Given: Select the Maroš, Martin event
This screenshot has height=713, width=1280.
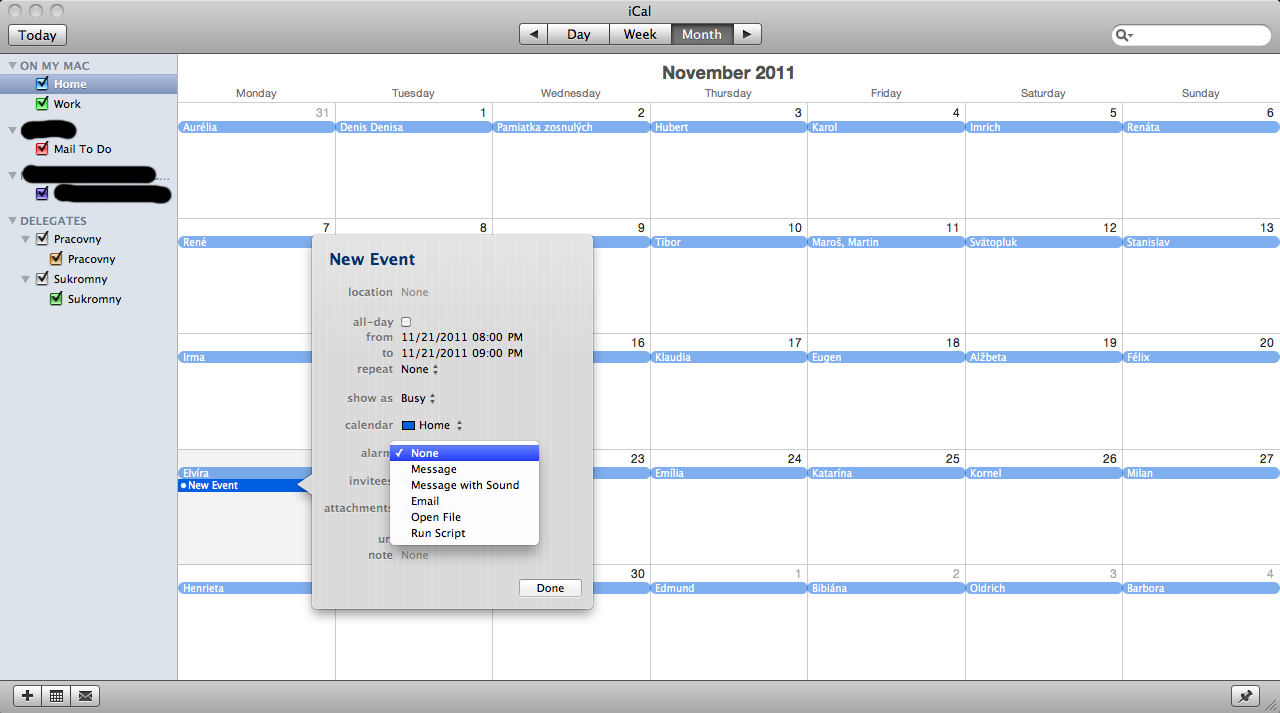Looking at the screenshot, I should [886, 242].
